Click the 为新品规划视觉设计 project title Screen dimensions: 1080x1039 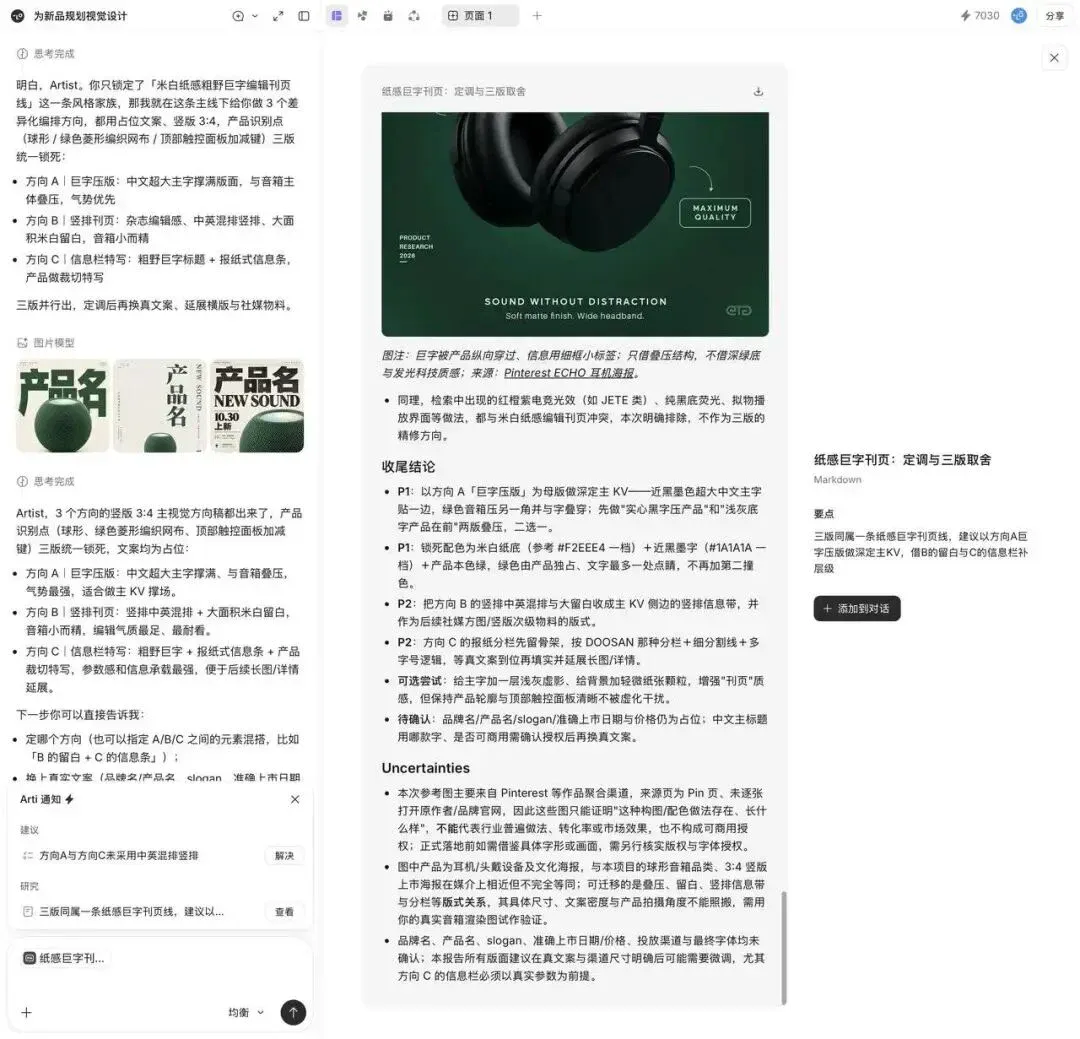coord(81,16)
